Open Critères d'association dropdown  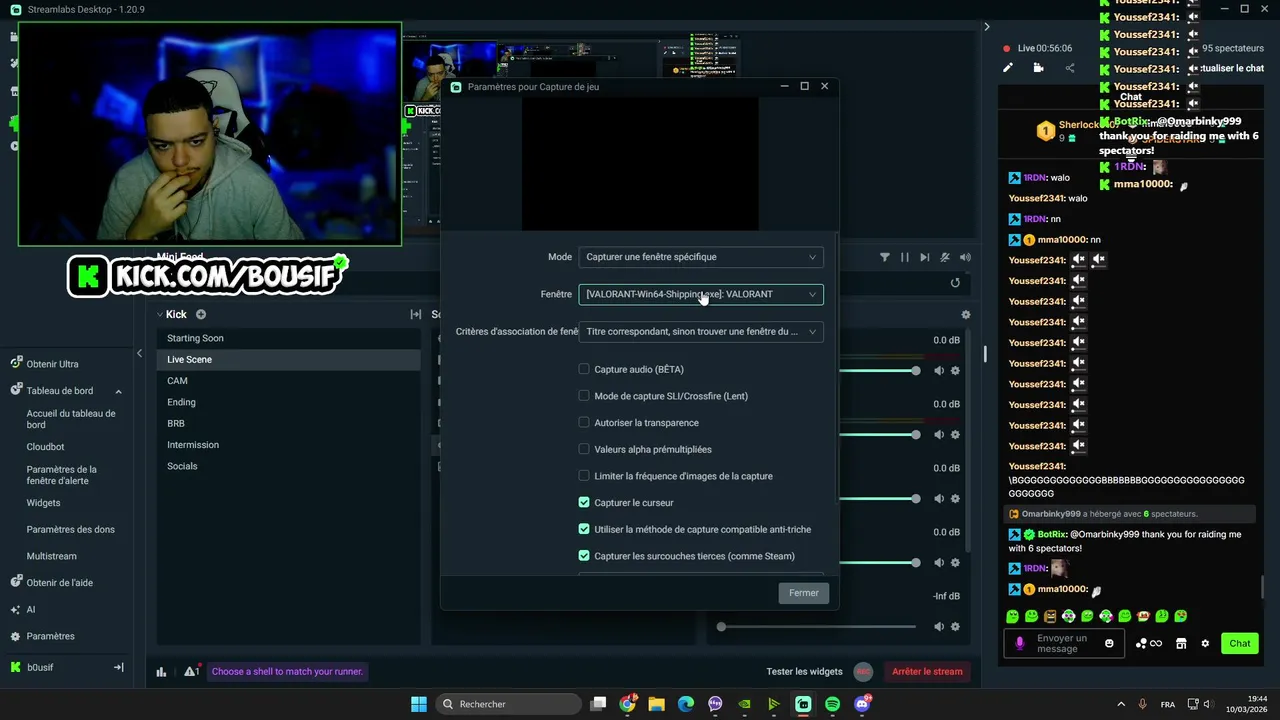pos(701,331)
